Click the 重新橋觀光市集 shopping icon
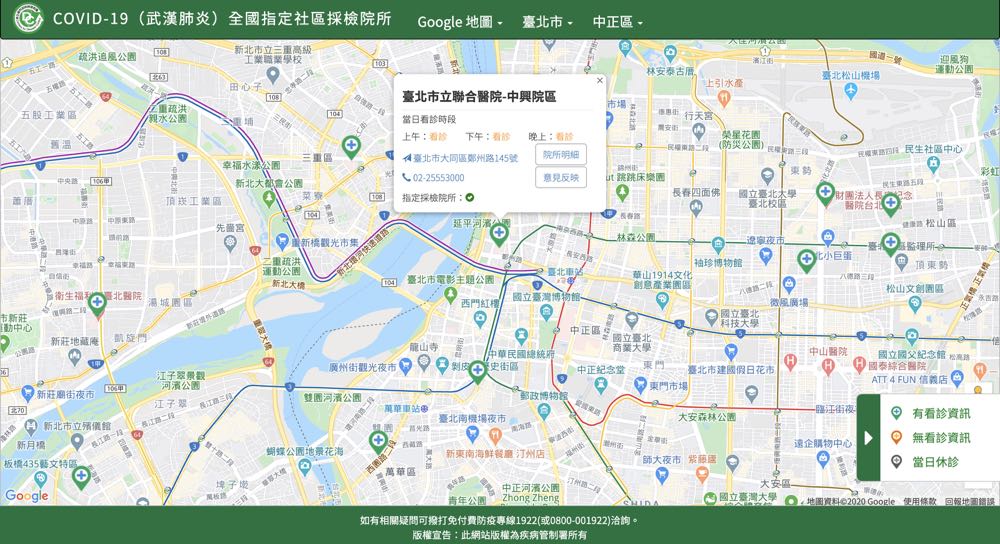Image resolution: width=1000 pixels, height=544 pixels. click(x=282, y=240)
